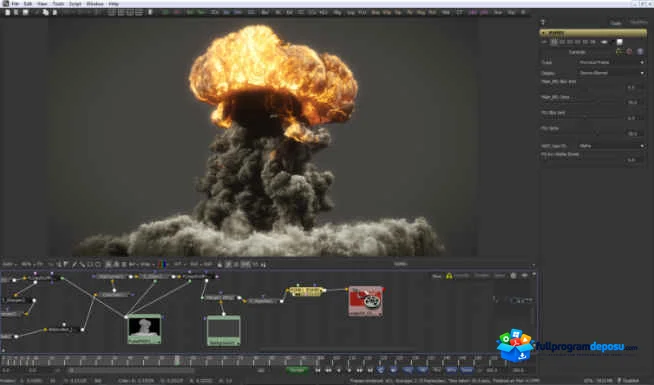The image size is (654, 385).
Task: Click the RGB color channel icon in the viewer toolbar
Action: 162,264
